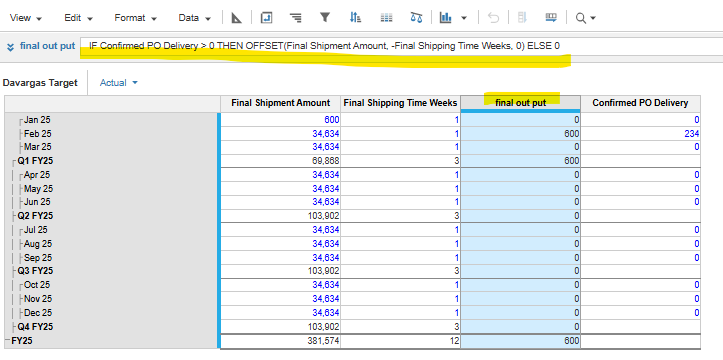The width and height of the screenshot is (723, 360).
Task: Click Feb 25 final out put value 600
Action: [x=520, y=134]
